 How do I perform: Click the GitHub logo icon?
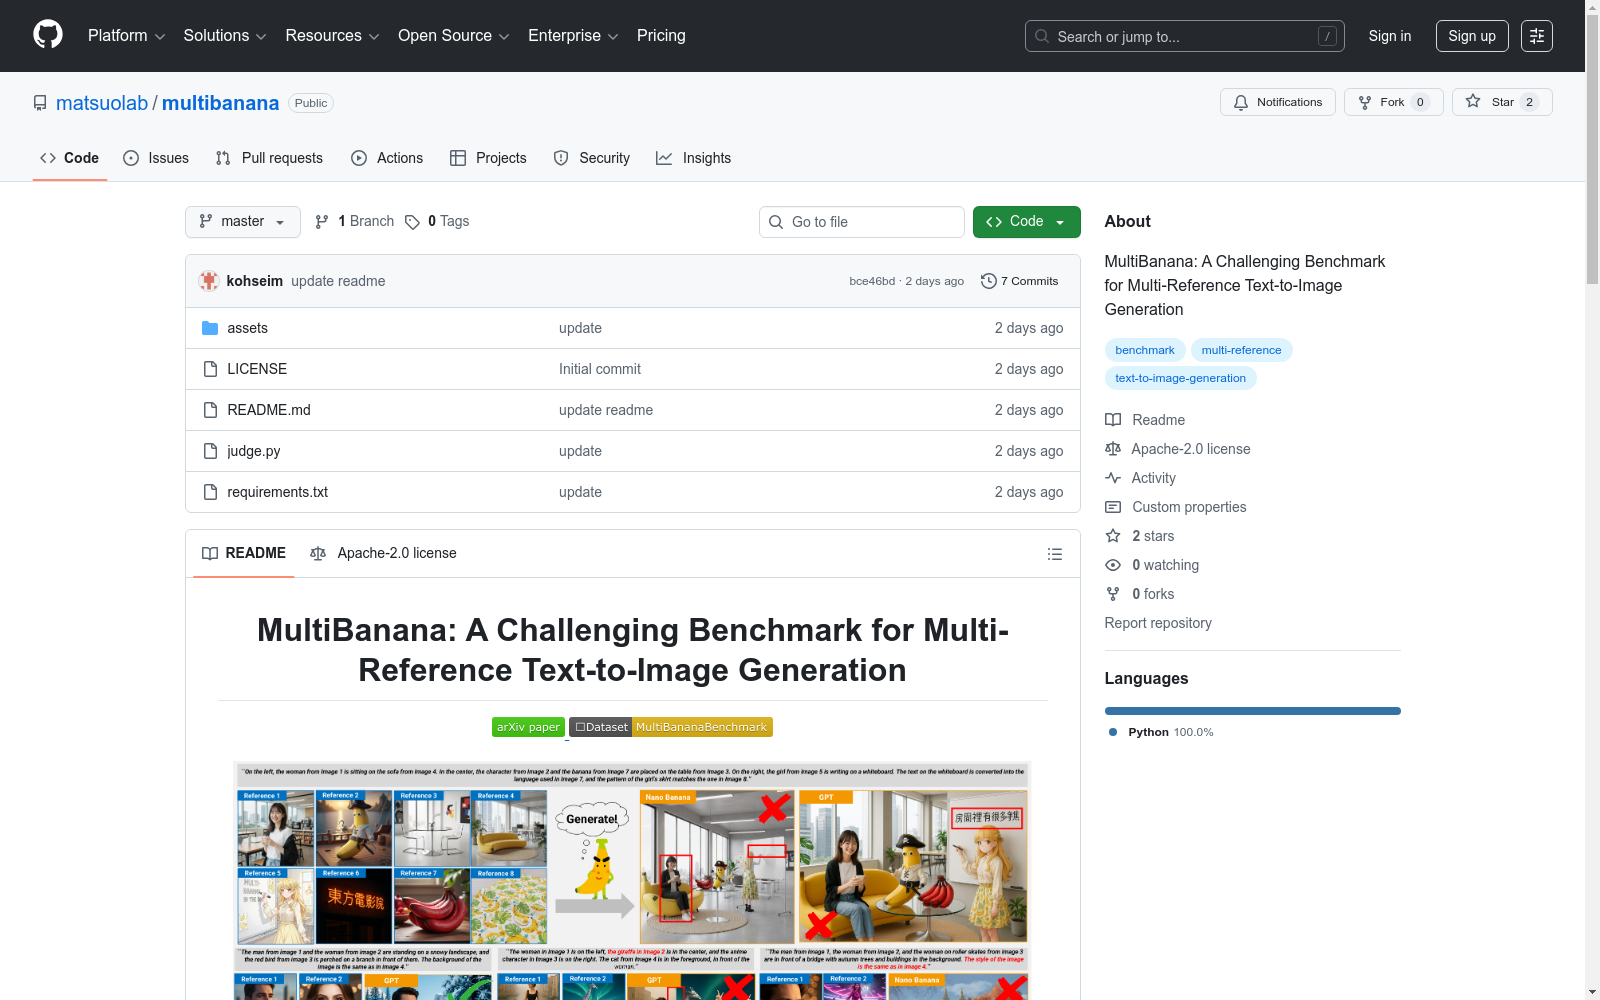(x=48, y=35)
